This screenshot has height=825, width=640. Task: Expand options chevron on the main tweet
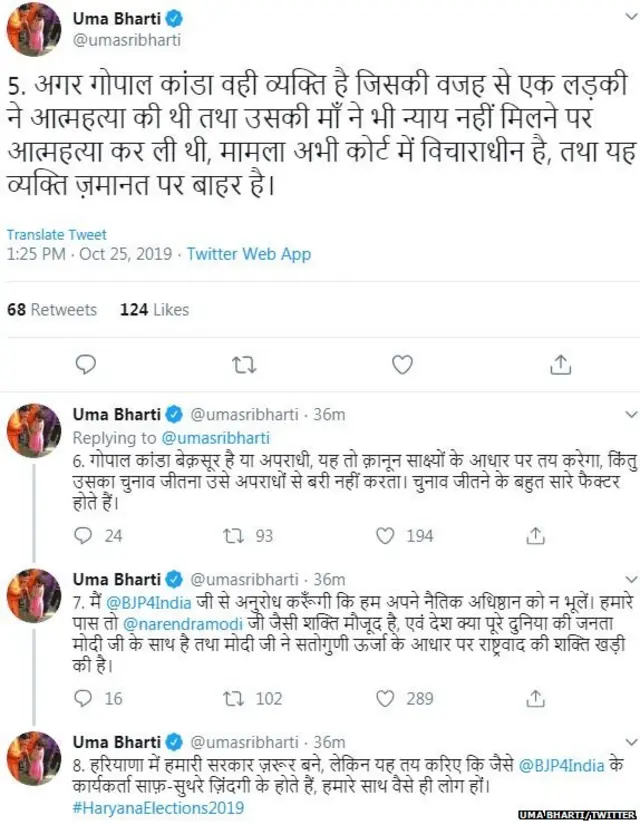pyautogui.click(x=622, y=24)
